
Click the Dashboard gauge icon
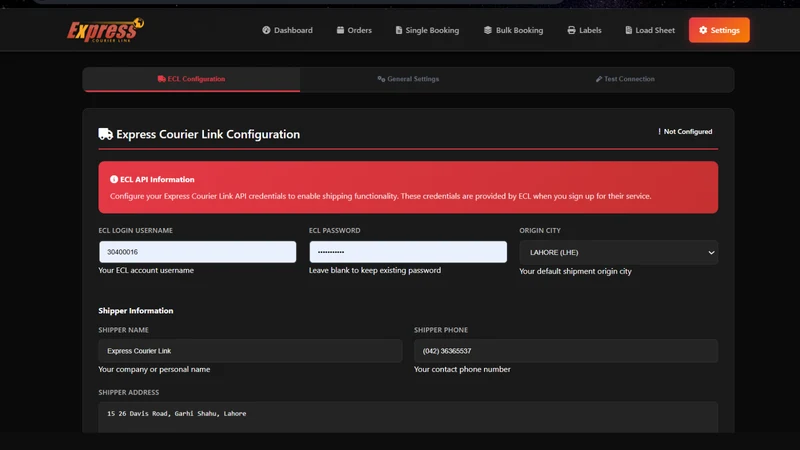tap(266, 30)
